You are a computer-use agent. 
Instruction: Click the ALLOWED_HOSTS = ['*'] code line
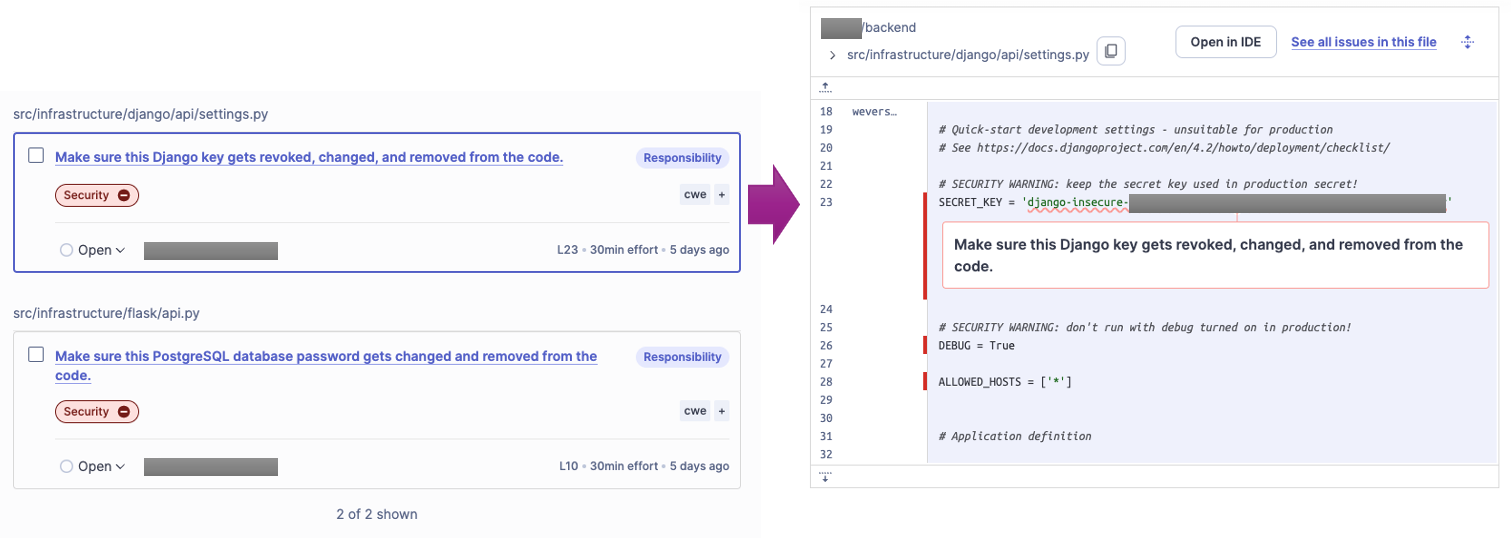(1005, 381)
